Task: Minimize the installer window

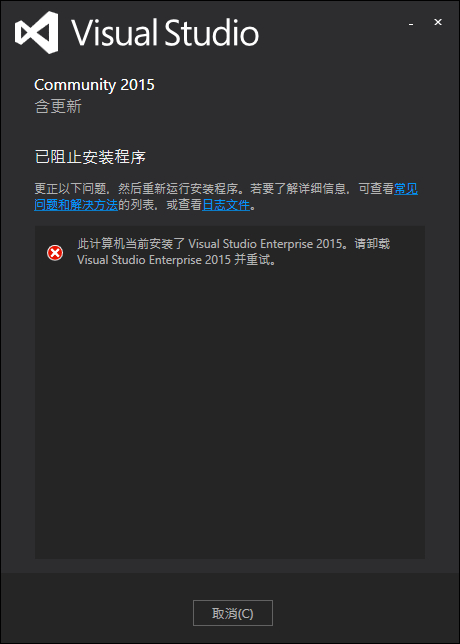Action: 411,23
